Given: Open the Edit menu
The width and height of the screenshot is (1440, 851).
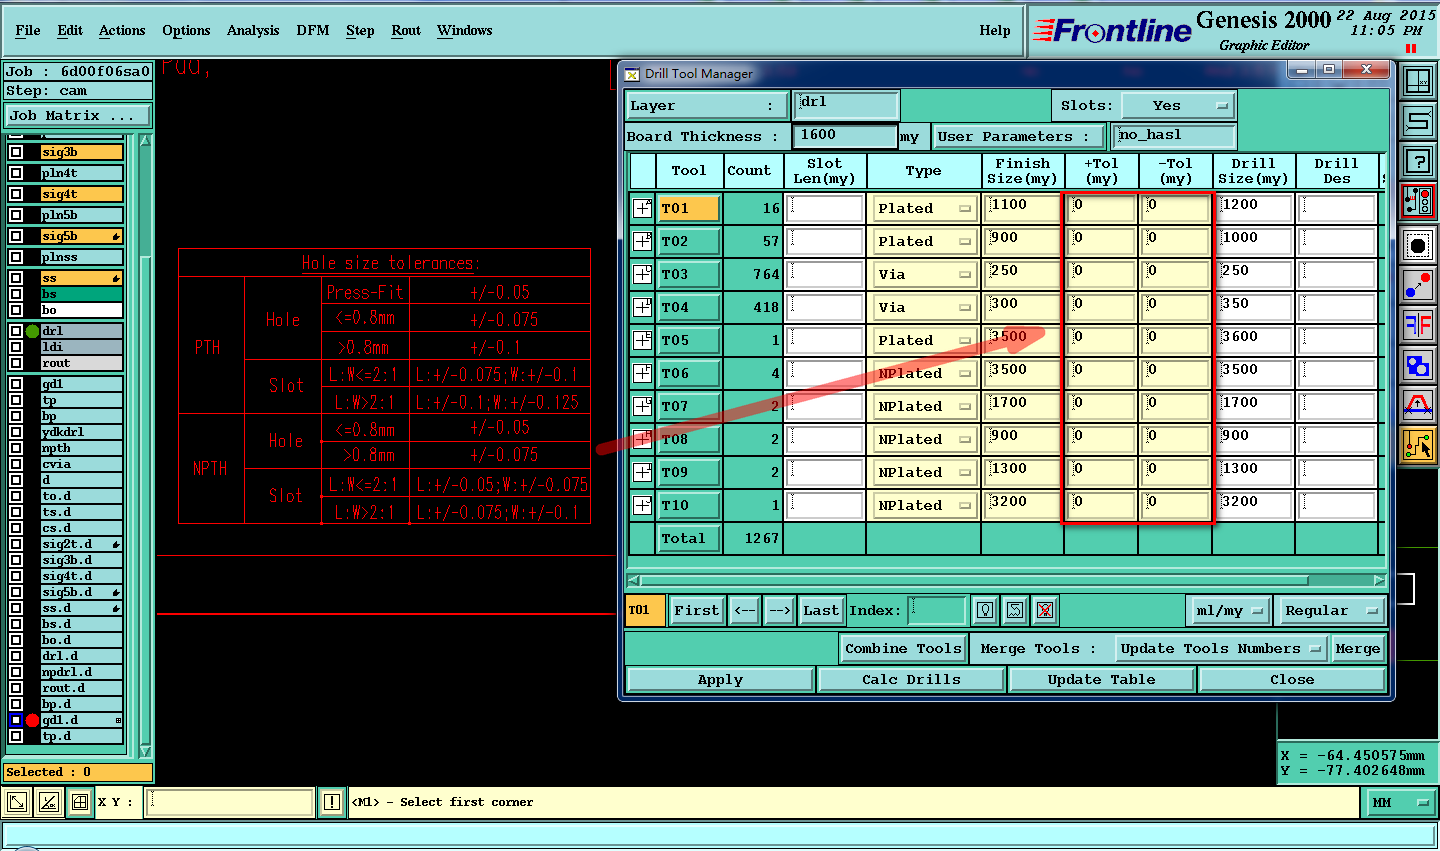Looking at the screenshot, I should [x=70, y=31].
